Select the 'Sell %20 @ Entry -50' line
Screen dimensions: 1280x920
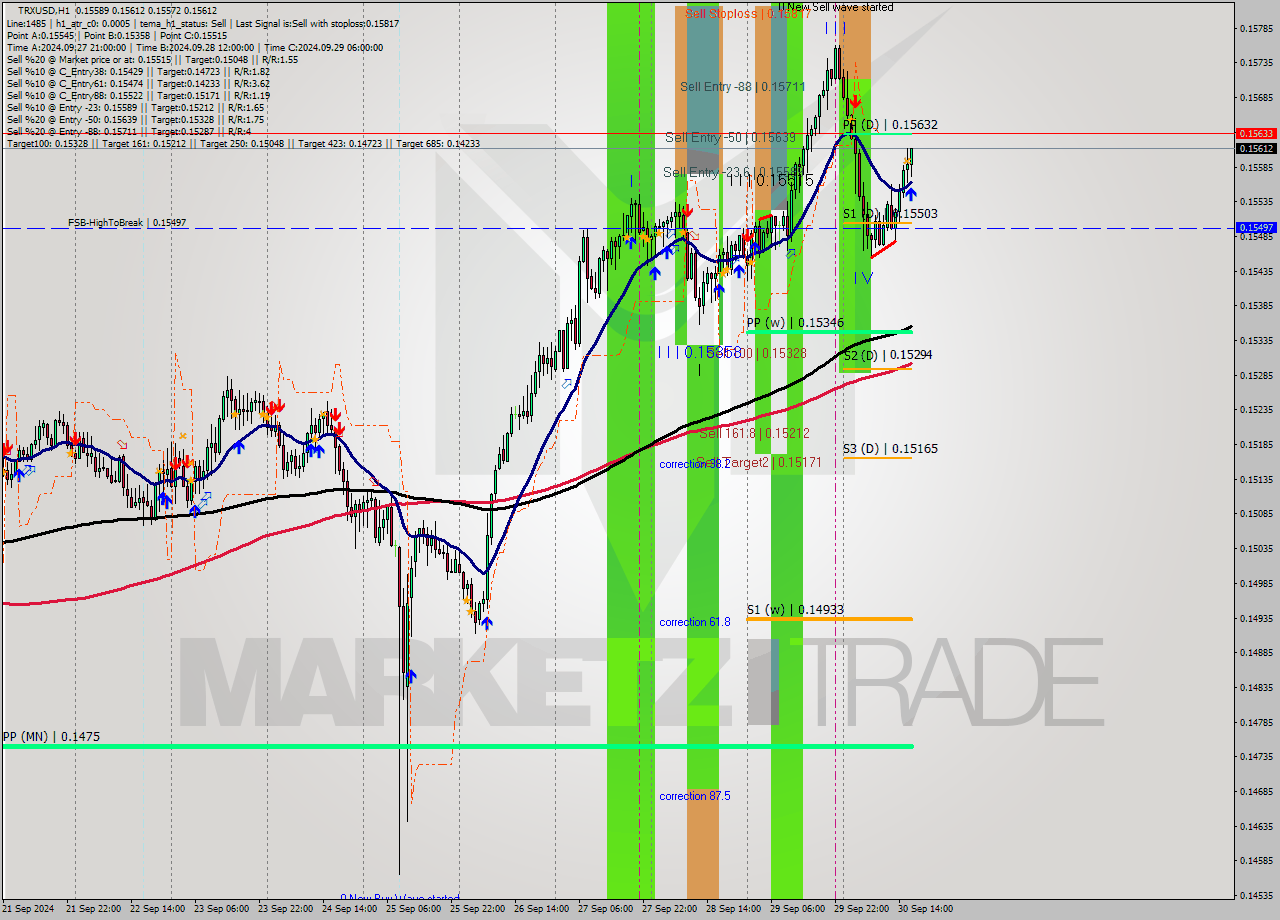click(x=135, y=119)
